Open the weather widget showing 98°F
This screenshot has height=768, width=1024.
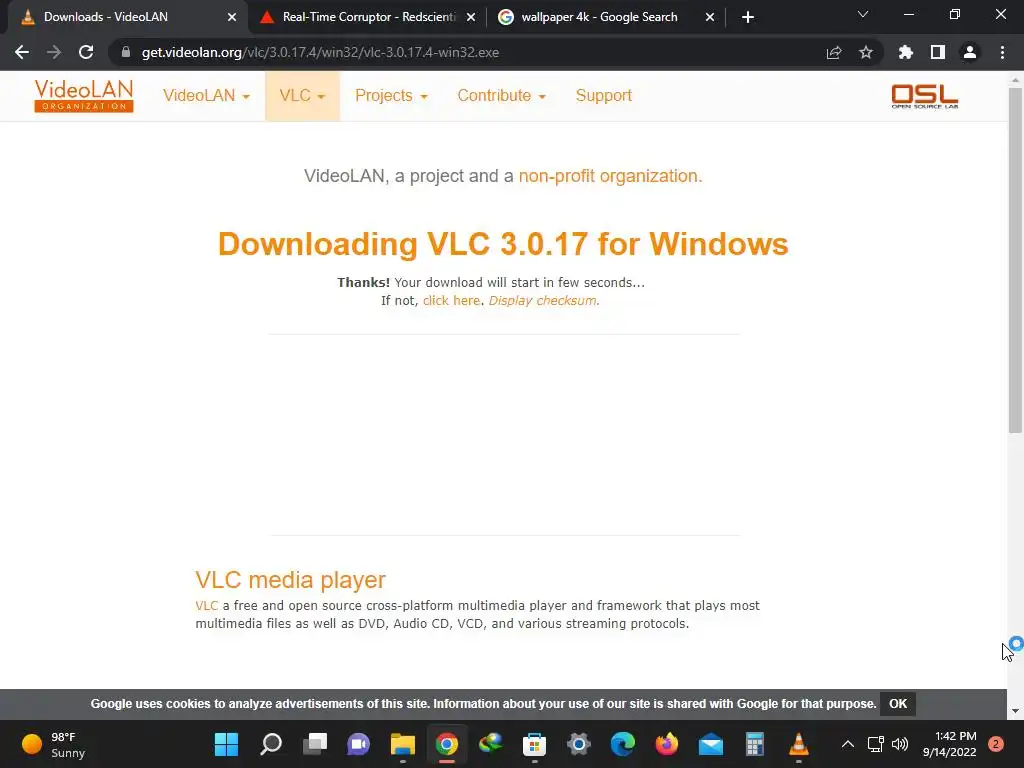[54, 744]
